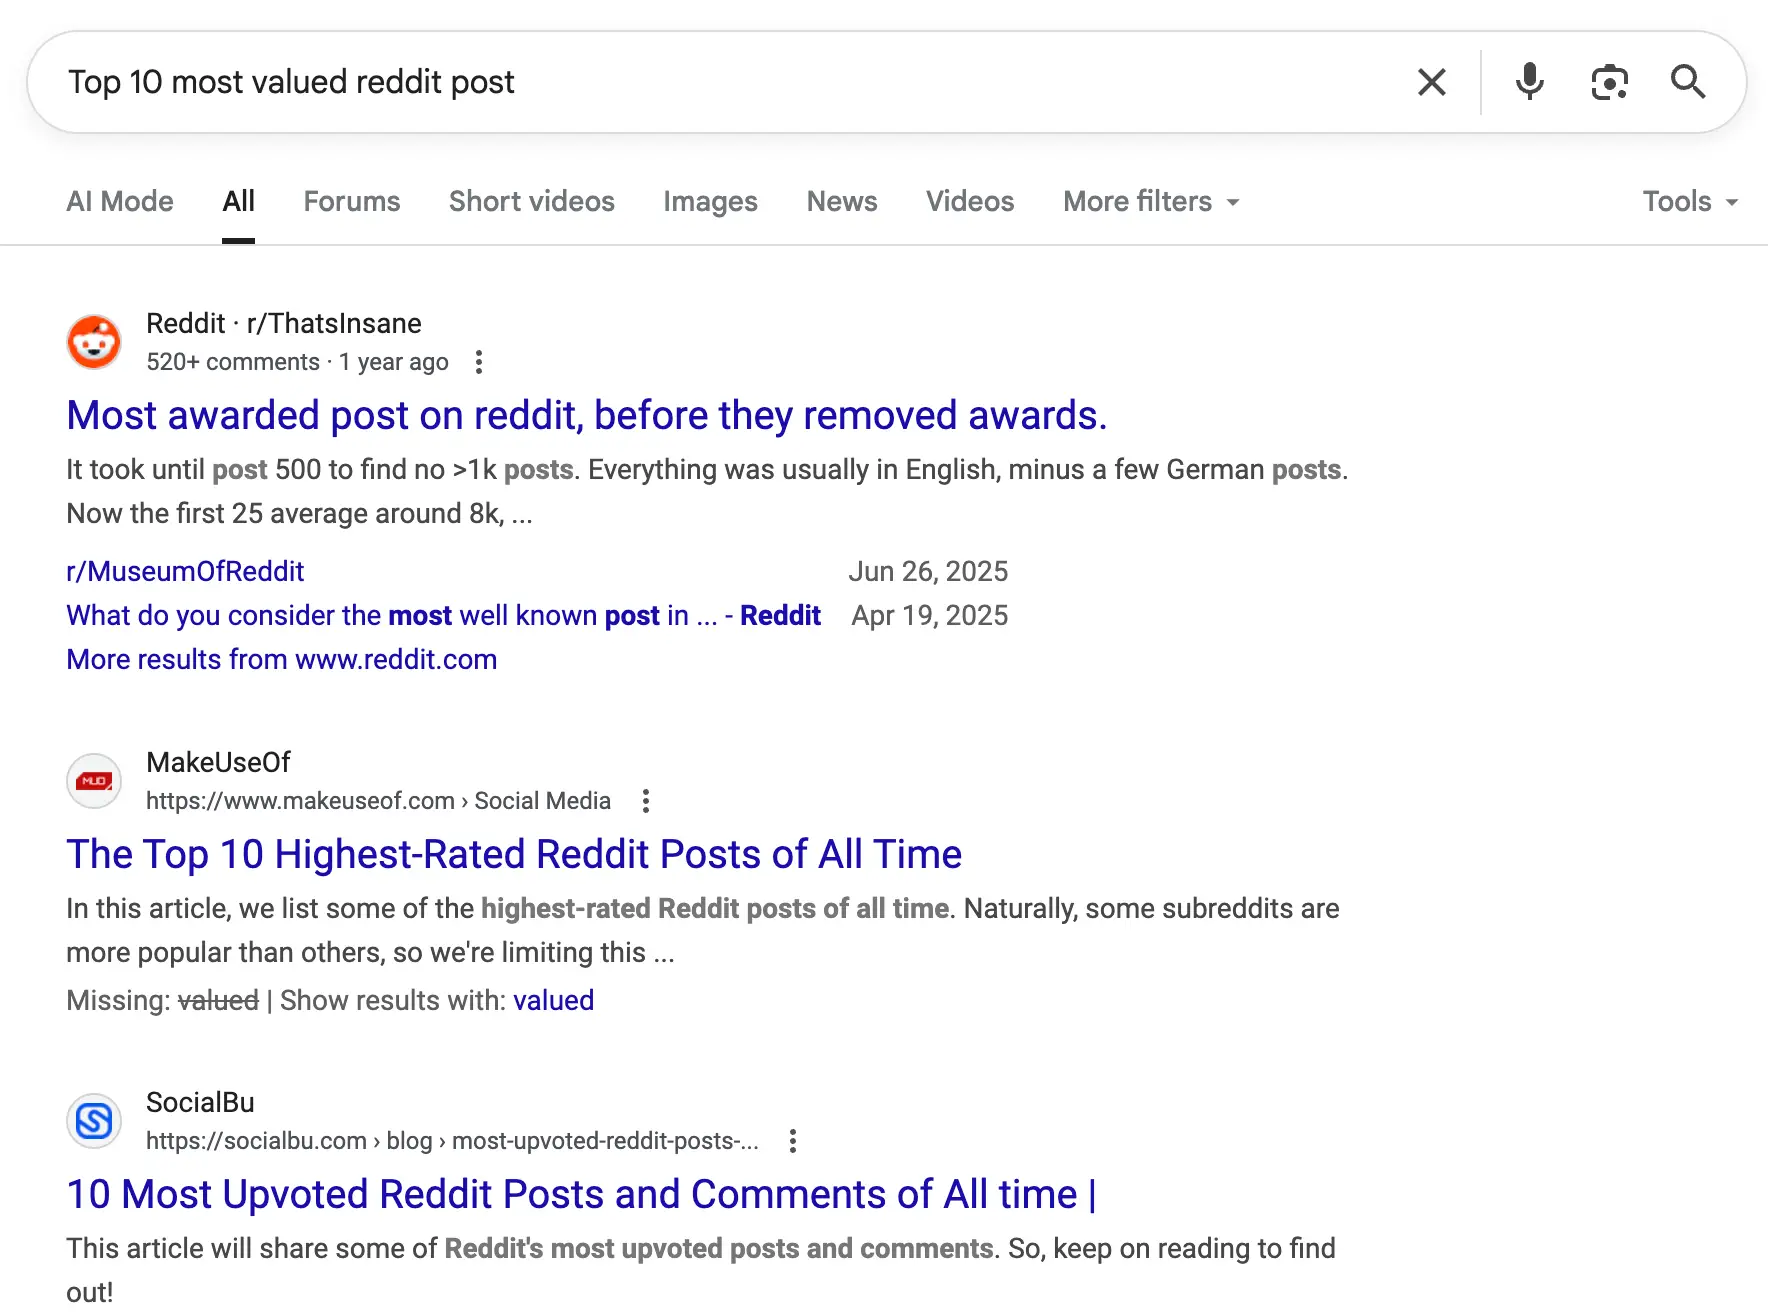
Task: Open the r/MuseumOfReddit sublink
Action: click(x=185, y=571)
